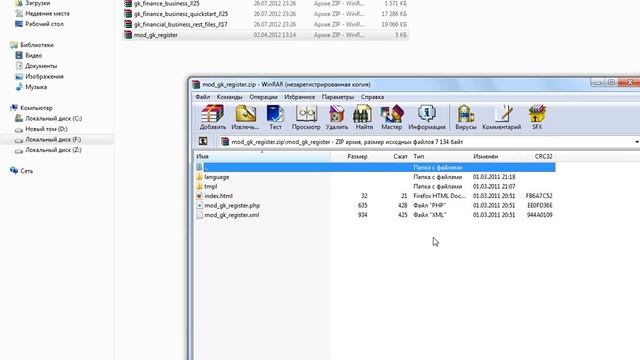Select the parent folder '..' row
The image size is (640, 360).
coord(375,167)
